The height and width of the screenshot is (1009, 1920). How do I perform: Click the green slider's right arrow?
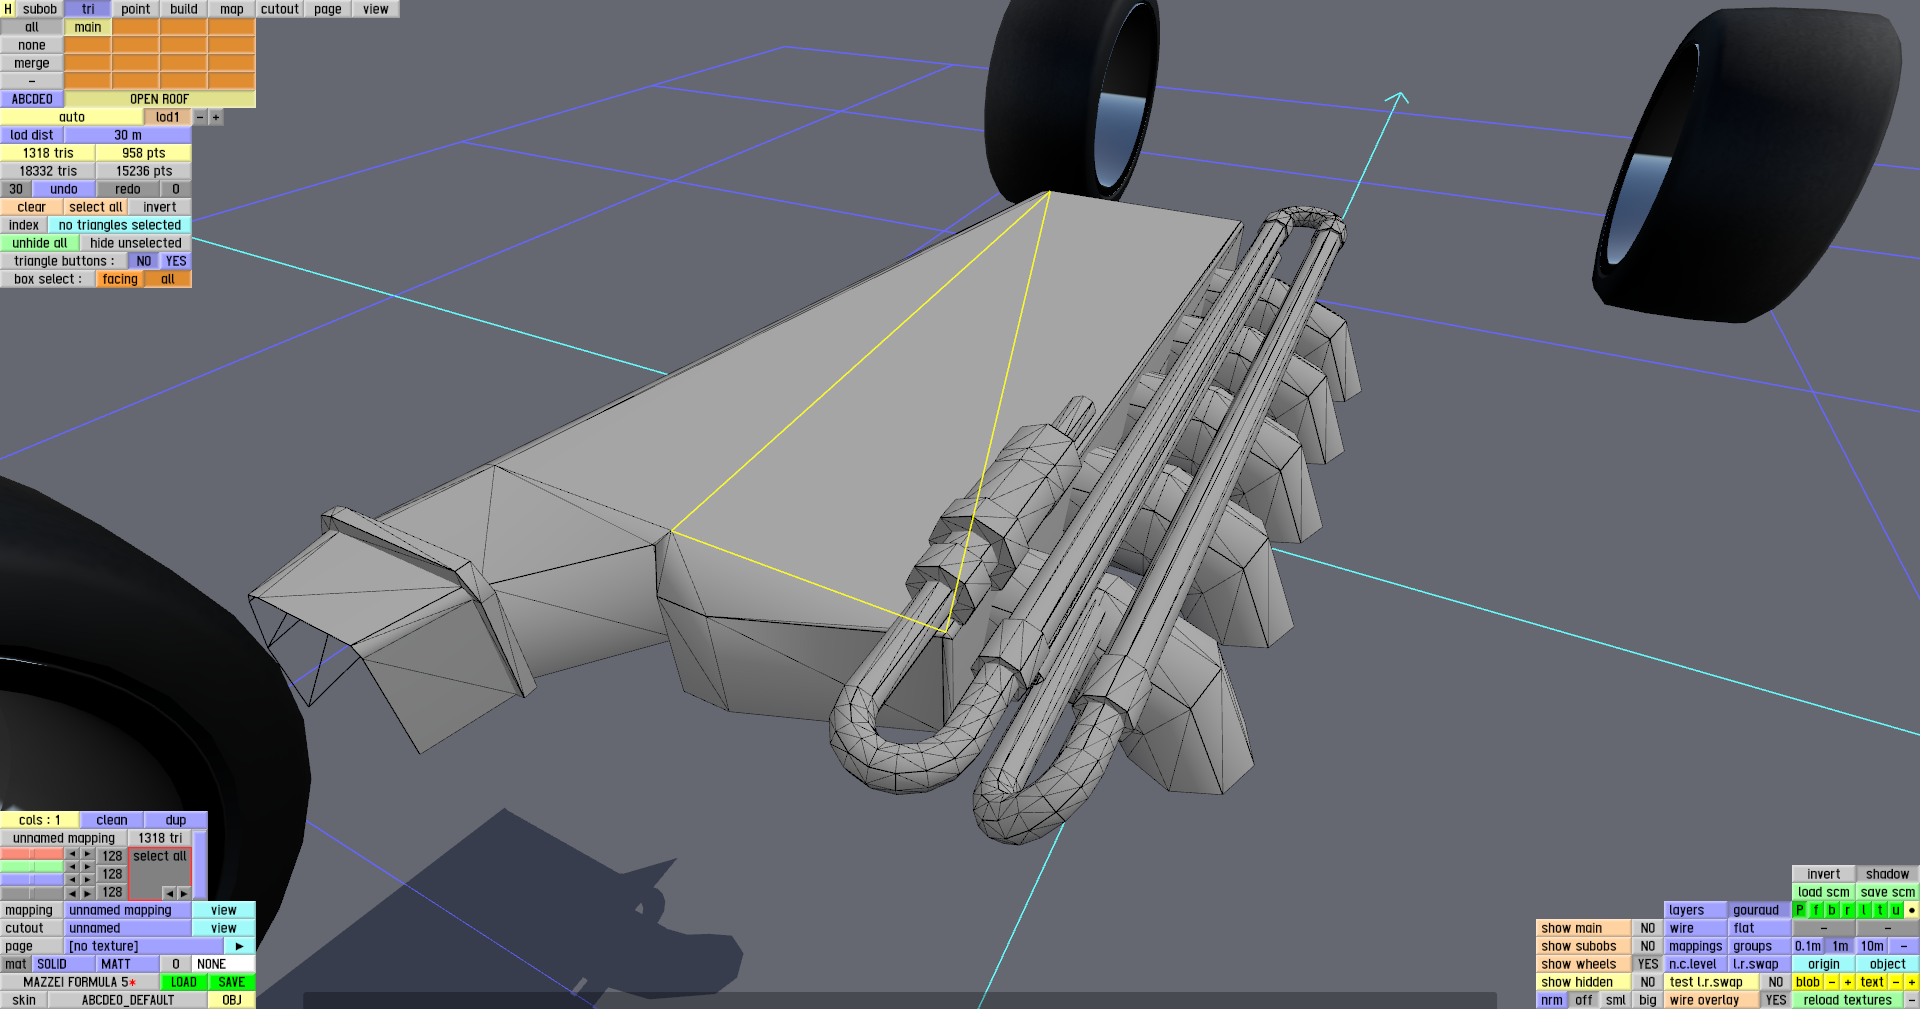click(88, 867)
